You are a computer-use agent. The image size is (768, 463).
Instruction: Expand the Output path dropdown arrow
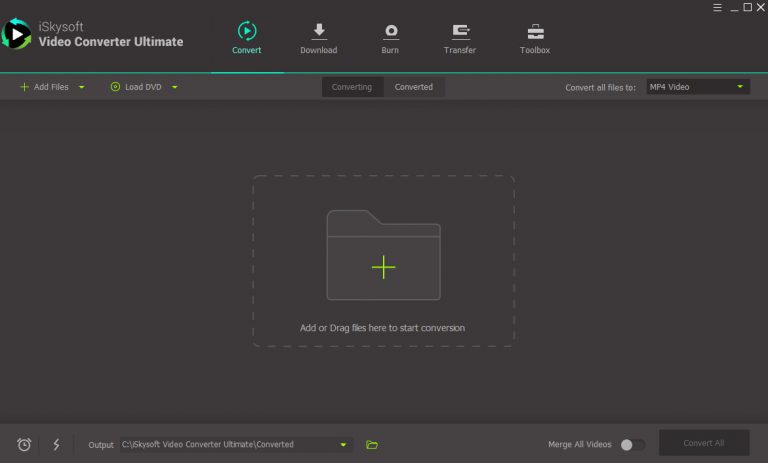point(343,445)
